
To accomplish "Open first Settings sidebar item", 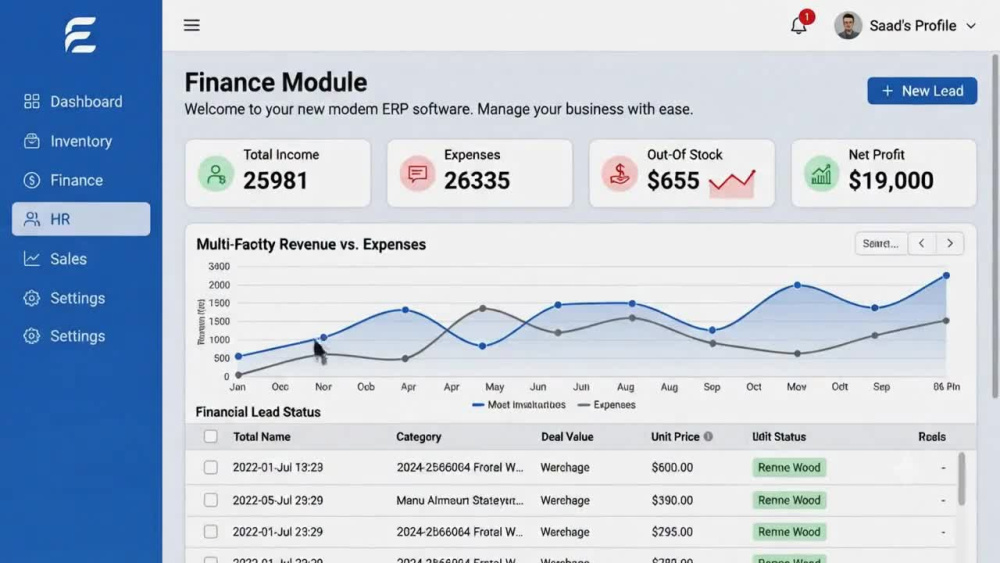I will pos(81,298).
